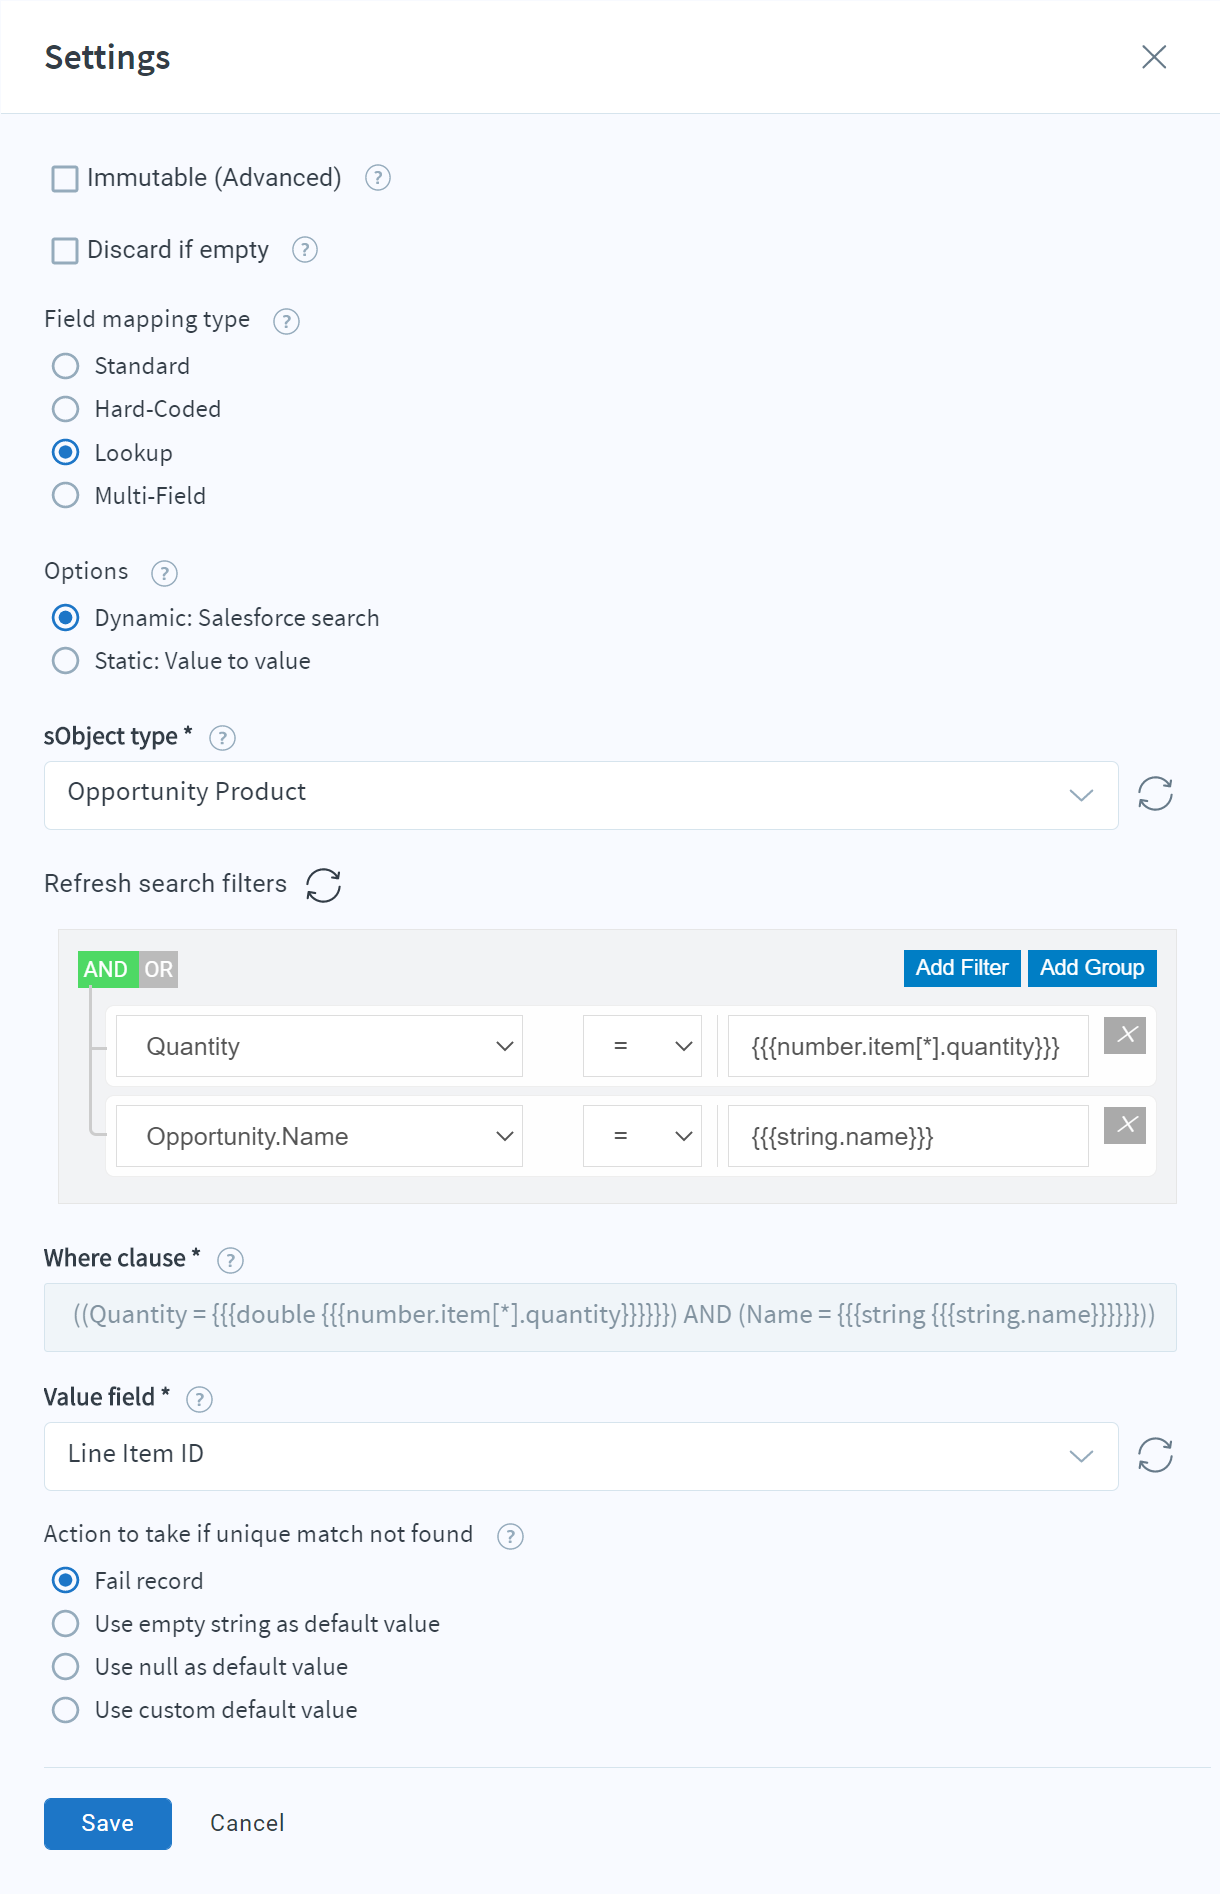This screenshot has height=1894, width=1220.
Task: Open the Opportunity.Name field dropdown
Action: tap(319, 1136)
